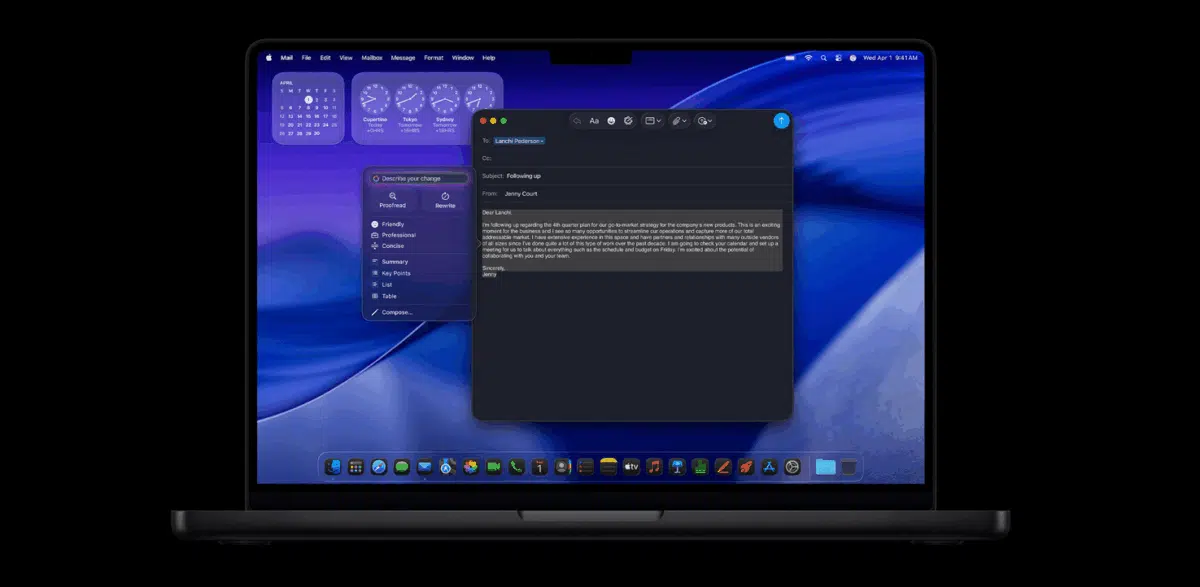Viewport: 1200px width, 587px height.
Task: Click the battery indicator in the menu bar
Action: [x=792, y=57]
